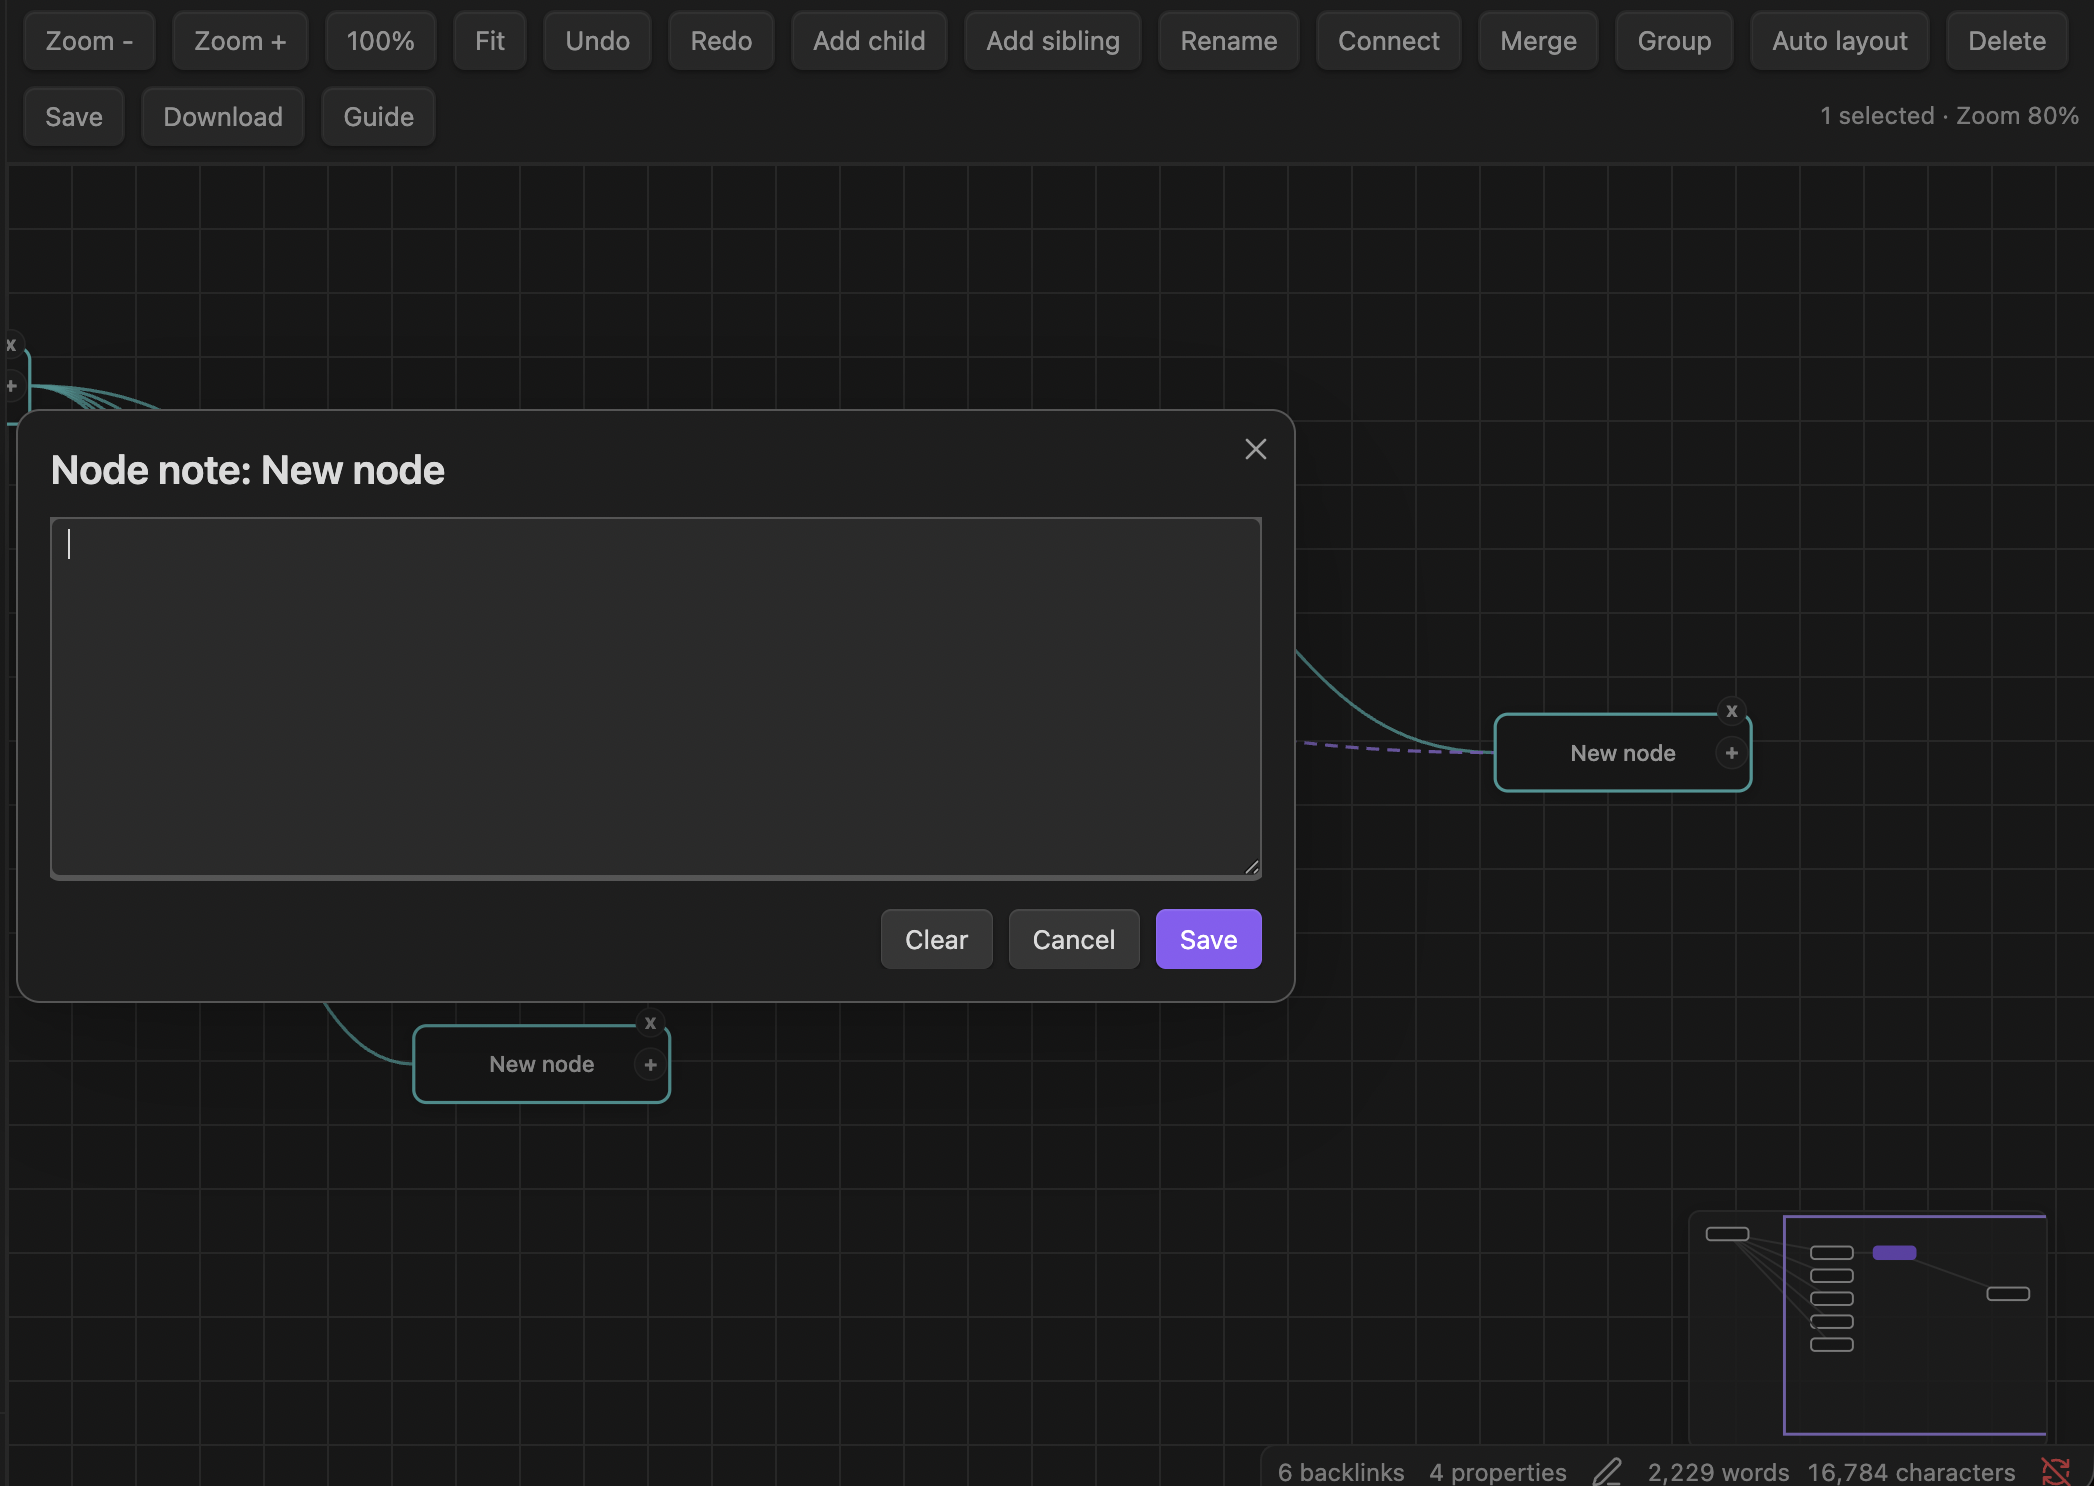This screenshot has width=2094, height=1486.
Task: Open the 4 properties status item
Action: (1498, 1472)
